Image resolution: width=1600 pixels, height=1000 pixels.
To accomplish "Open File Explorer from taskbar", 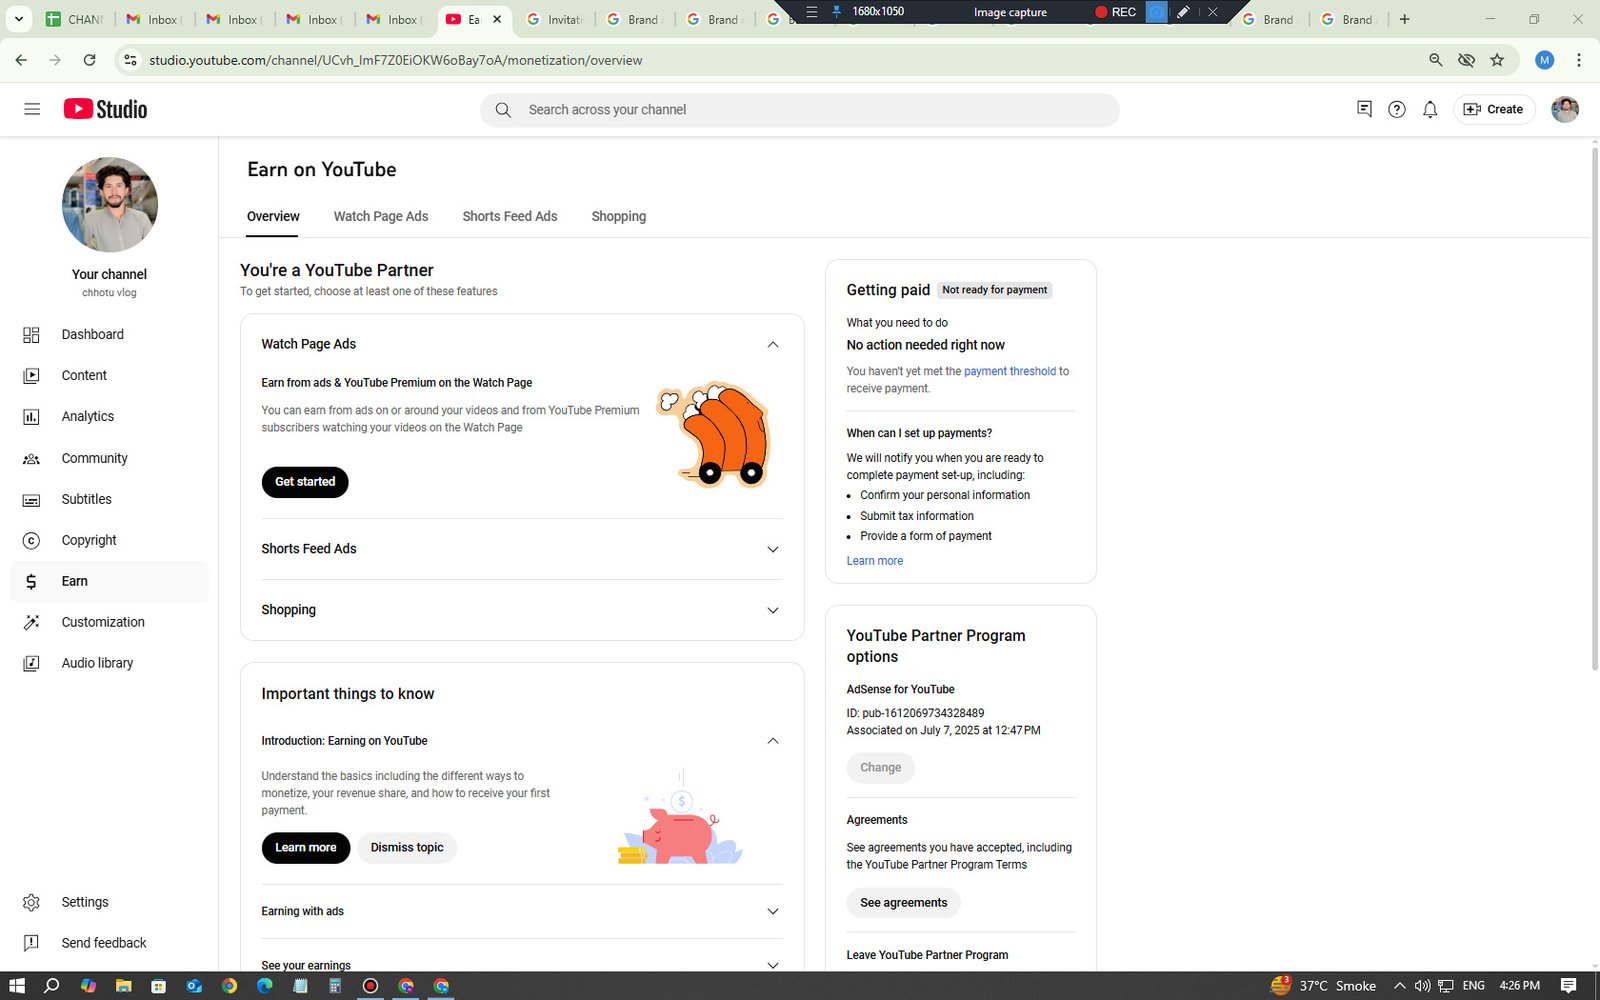I will point(123,986).
